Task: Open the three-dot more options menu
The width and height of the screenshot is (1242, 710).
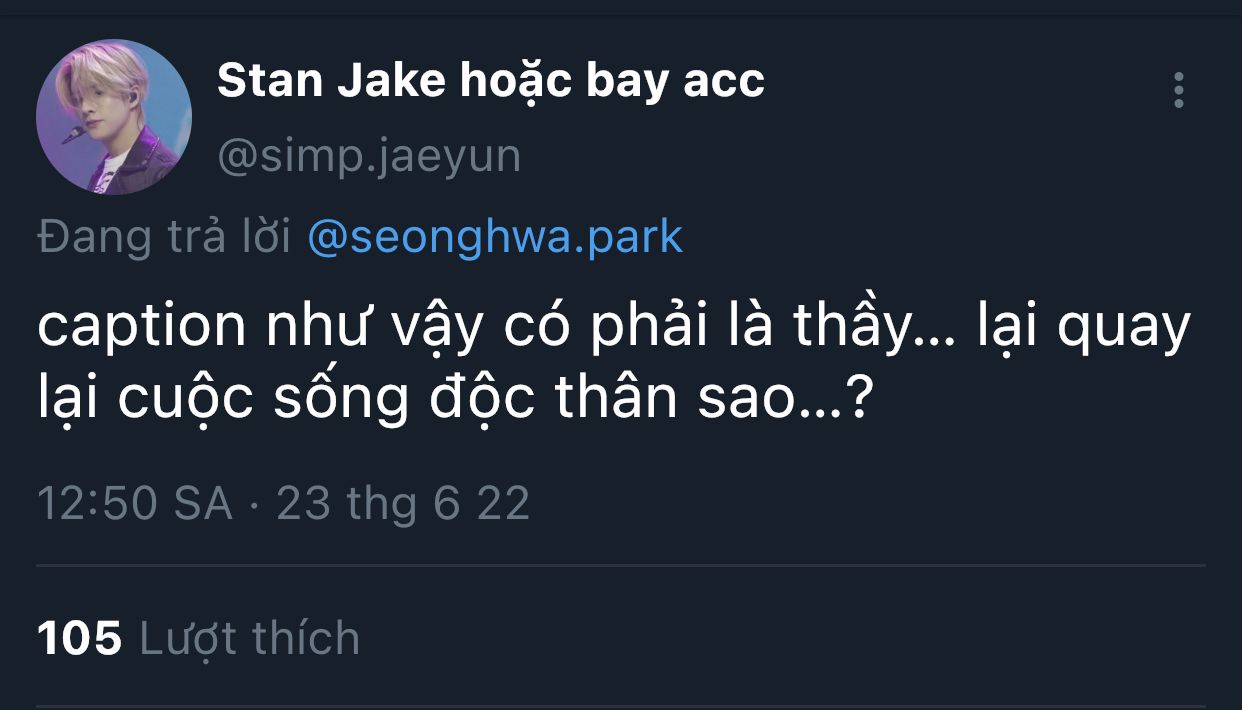Action: pyautogui.click(x=1179, y=91)
